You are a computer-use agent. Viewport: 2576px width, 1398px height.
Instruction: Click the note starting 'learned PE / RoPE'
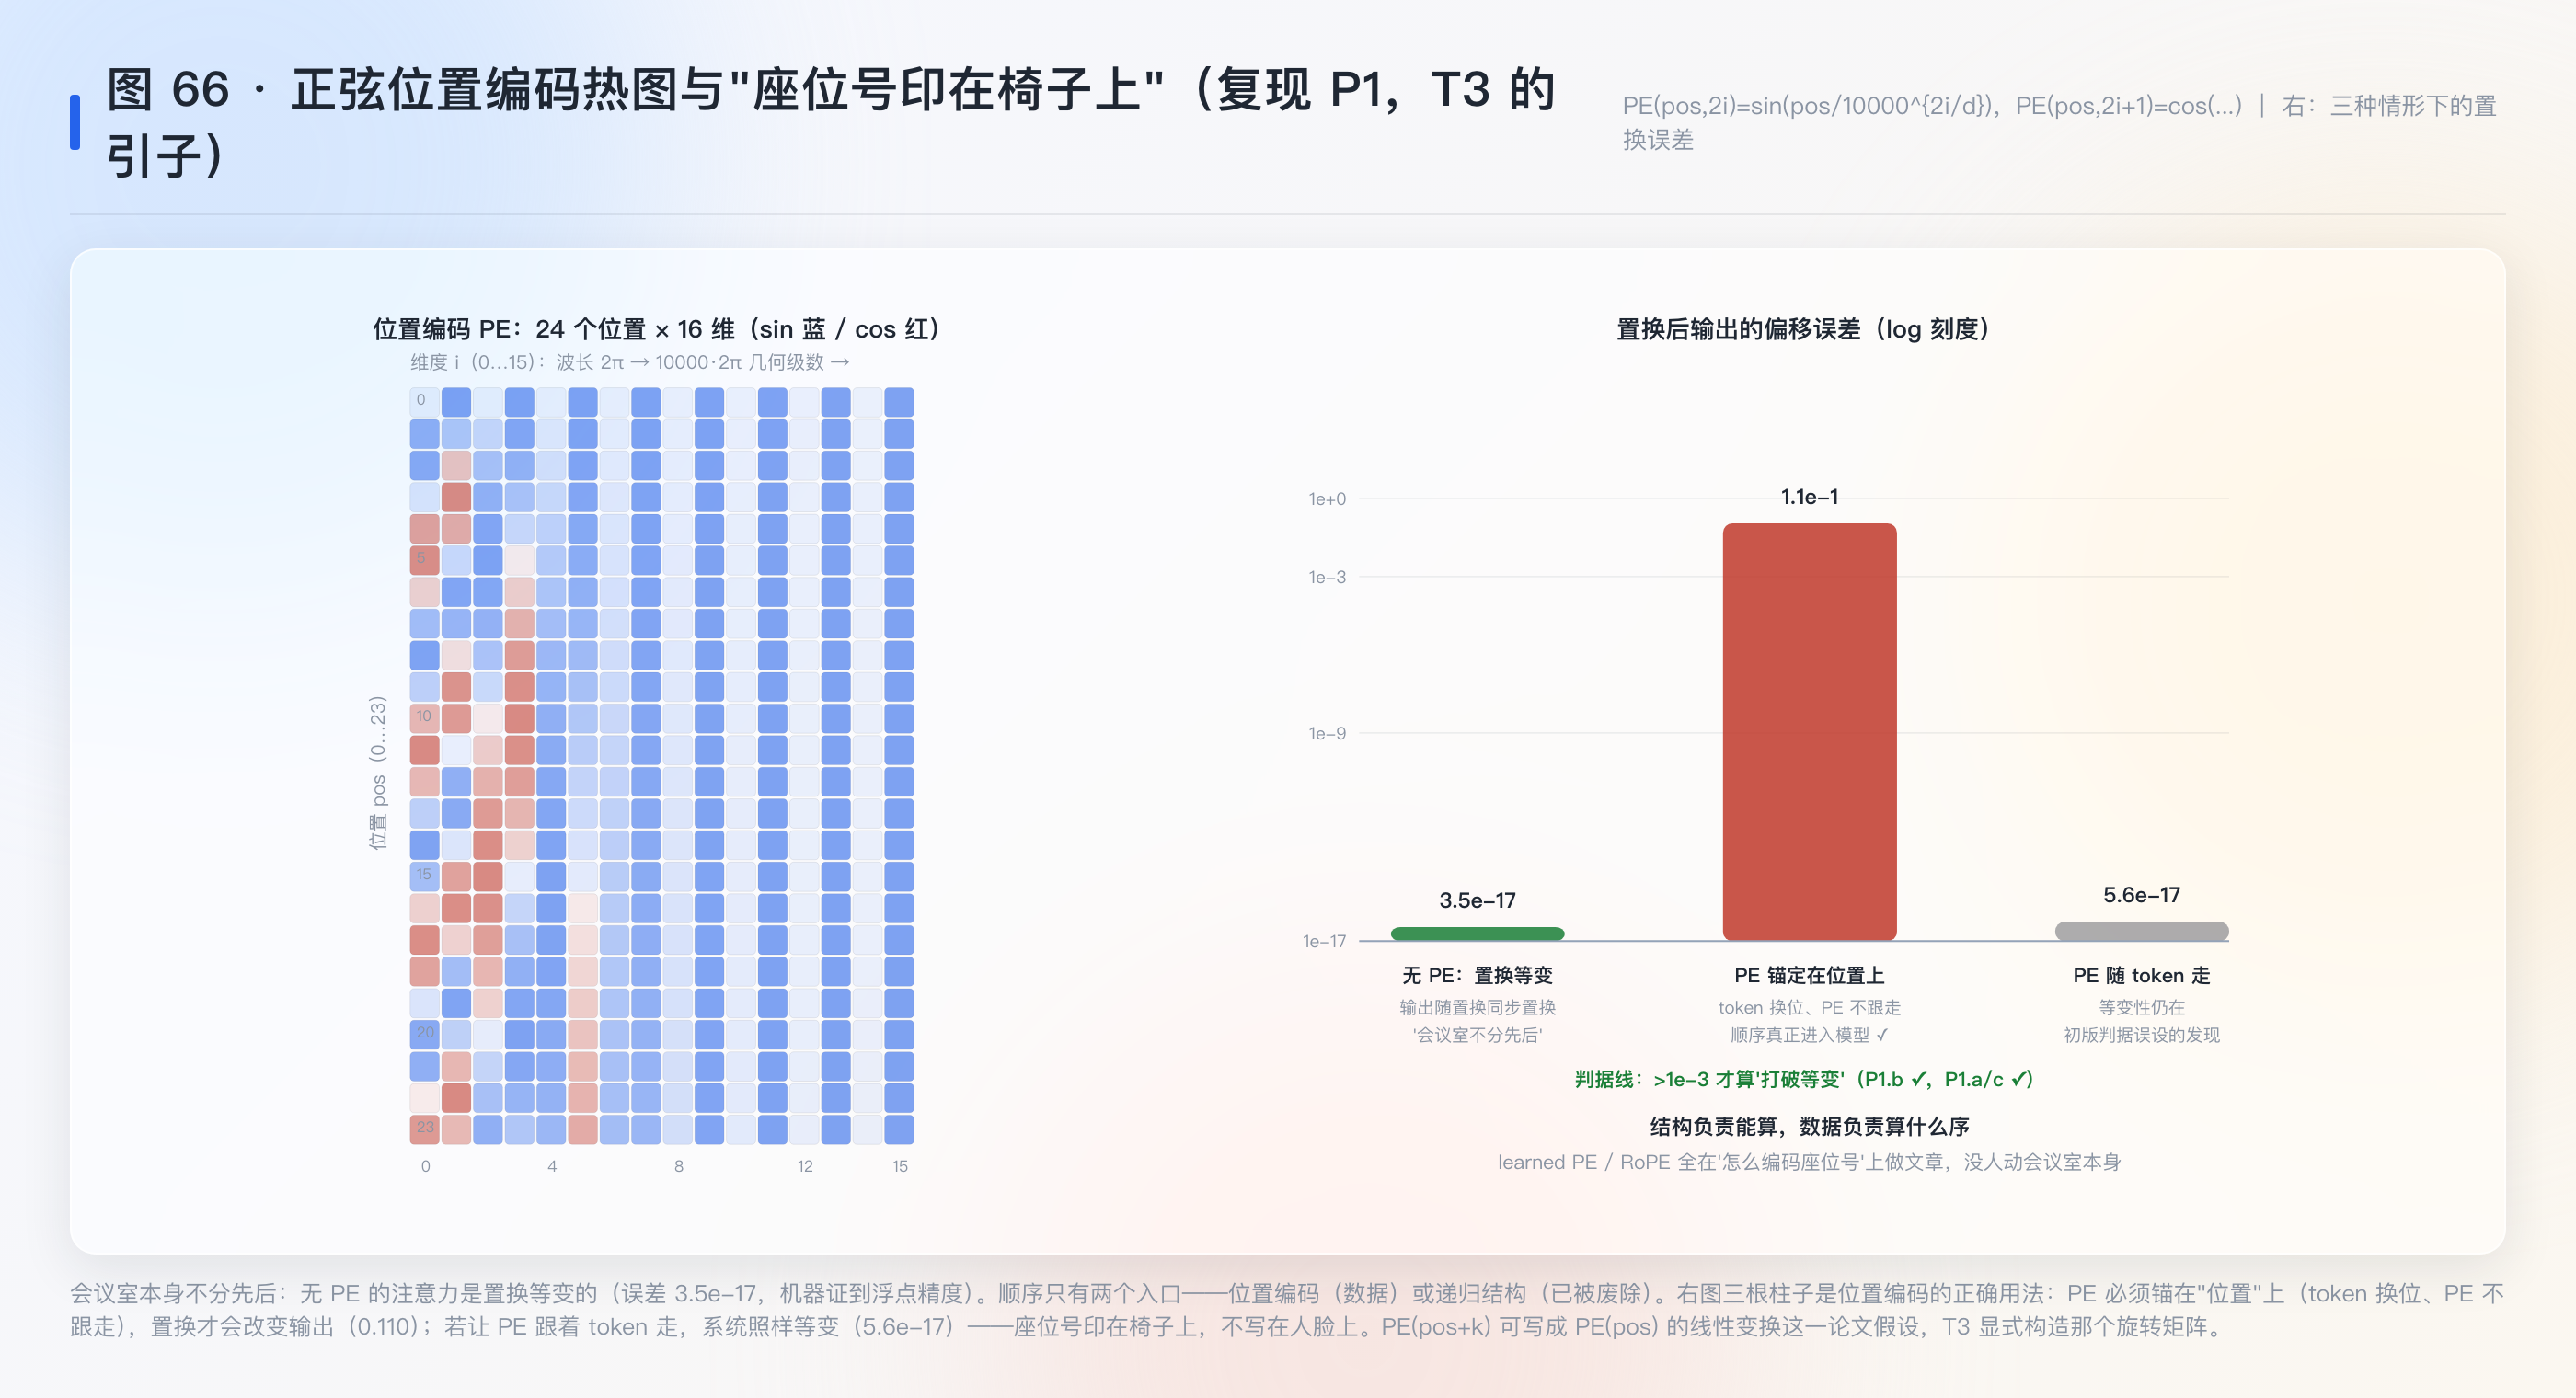[1809, 1162]
